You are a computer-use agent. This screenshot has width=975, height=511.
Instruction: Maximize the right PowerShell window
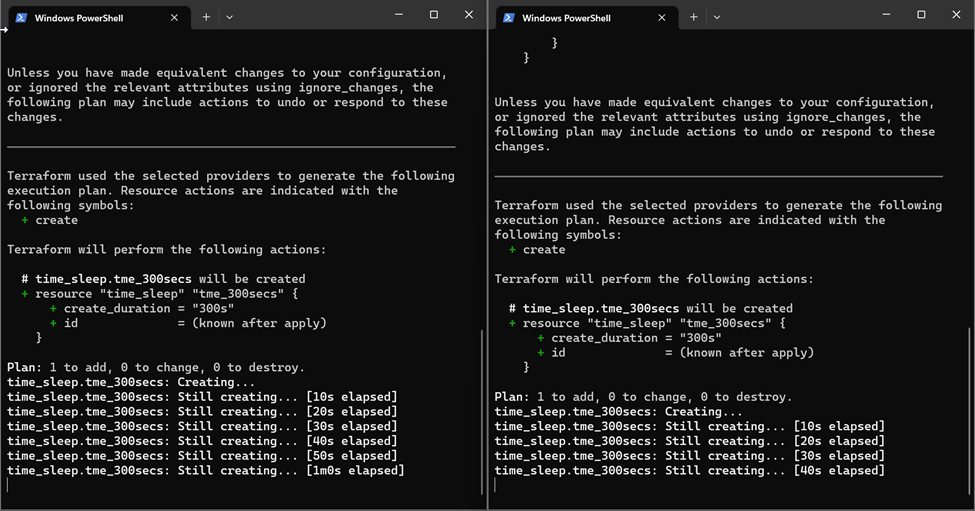click(922, 14)
